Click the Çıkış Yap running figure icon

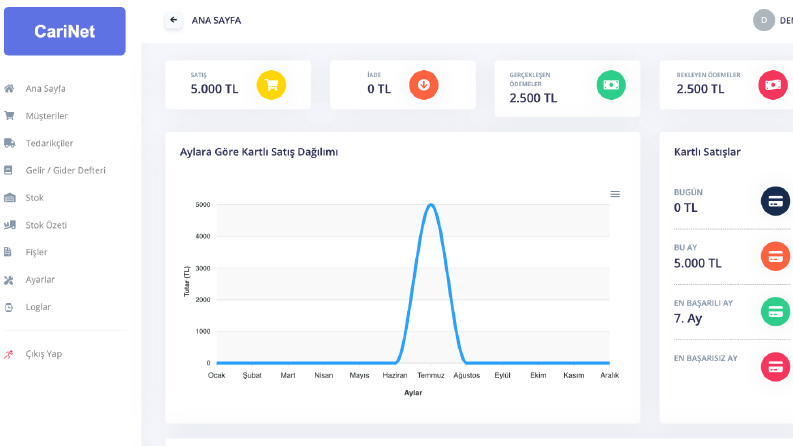9,354
